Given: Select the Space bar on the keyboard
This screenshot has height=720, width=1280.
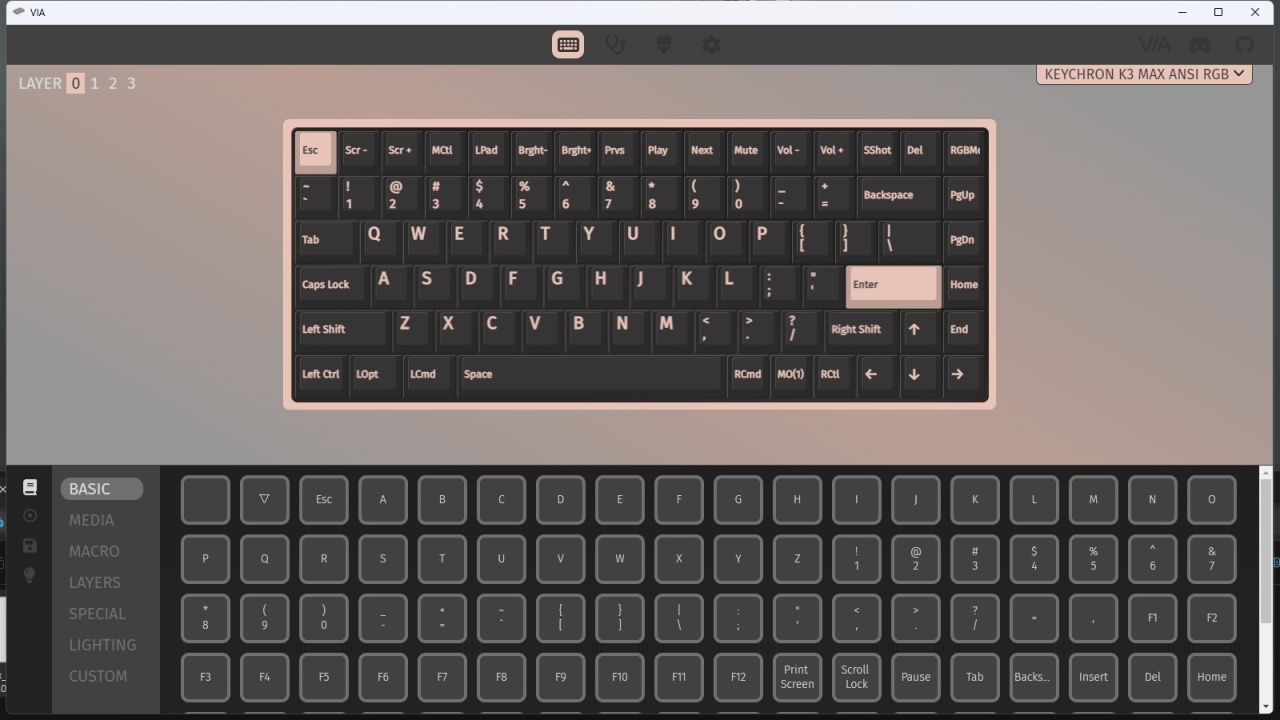Looking at the screenshot, I should coord(591,374).
